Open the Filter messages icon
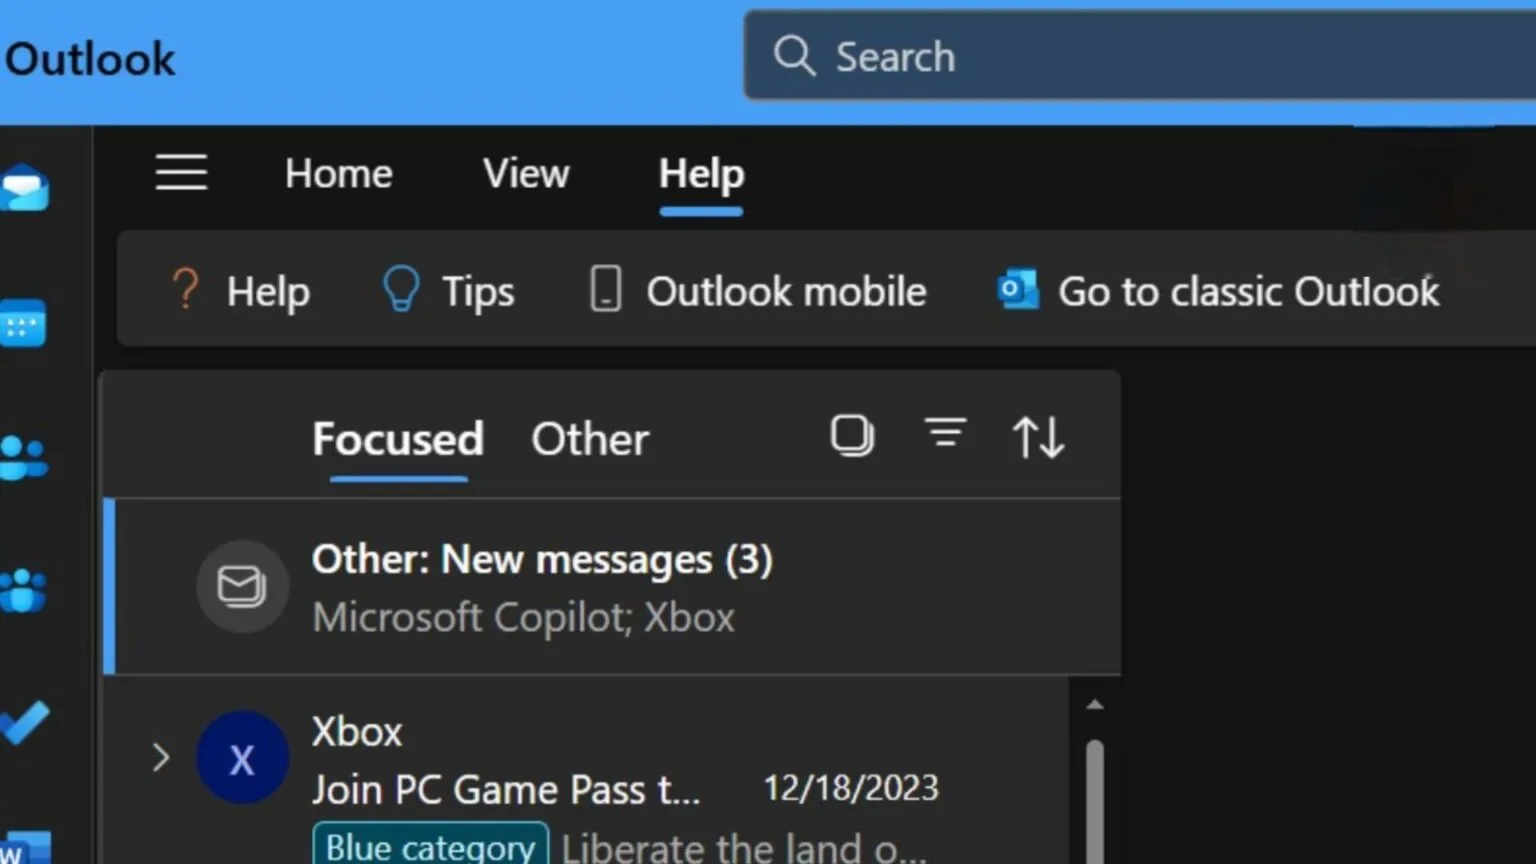Screen dimensions: 1536x864 pos(945,433)
